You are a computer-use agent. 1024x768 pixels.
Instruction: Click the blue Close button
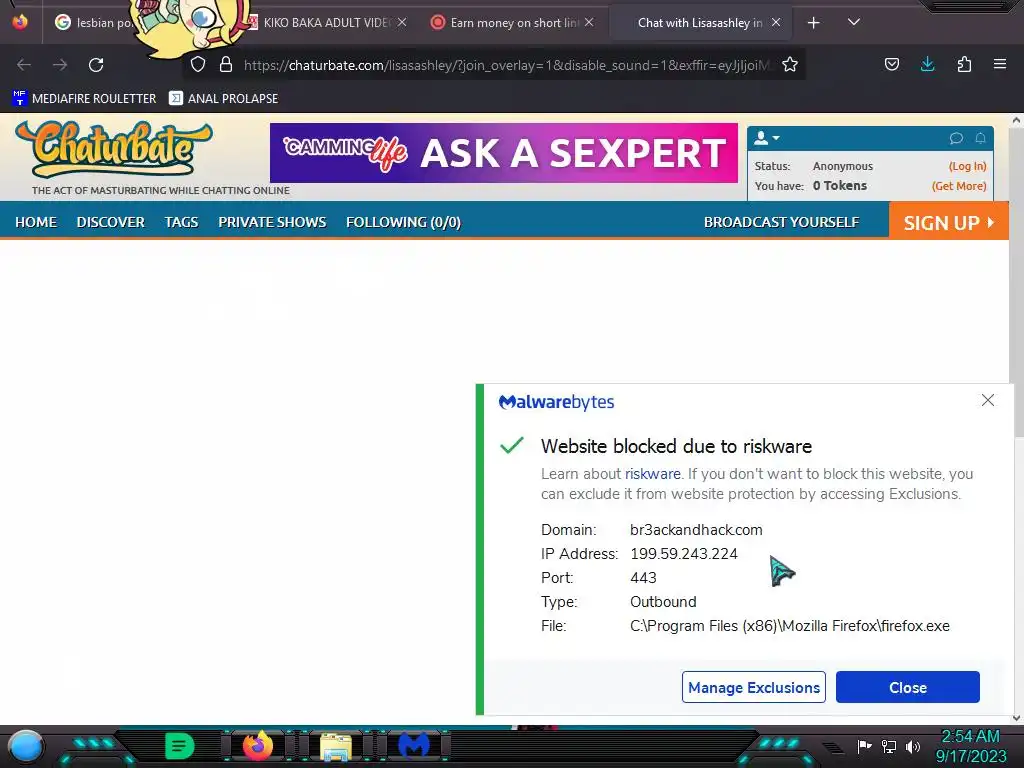[x=908, y=687]
